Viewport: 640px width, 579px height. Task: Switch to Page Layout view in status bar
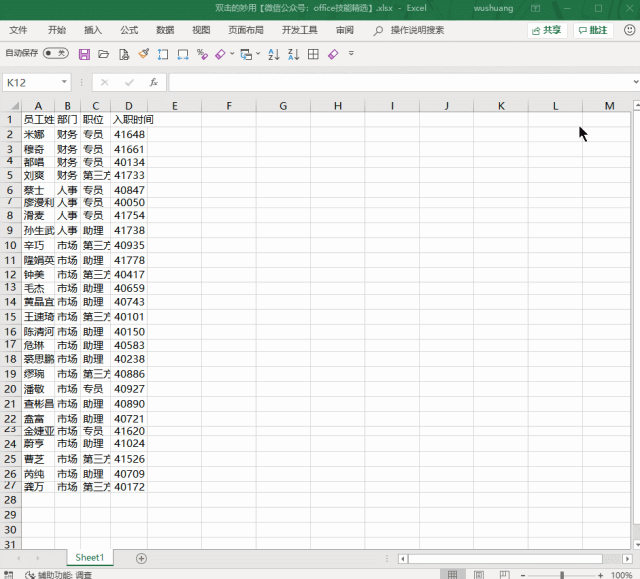(x=479, y=575)
